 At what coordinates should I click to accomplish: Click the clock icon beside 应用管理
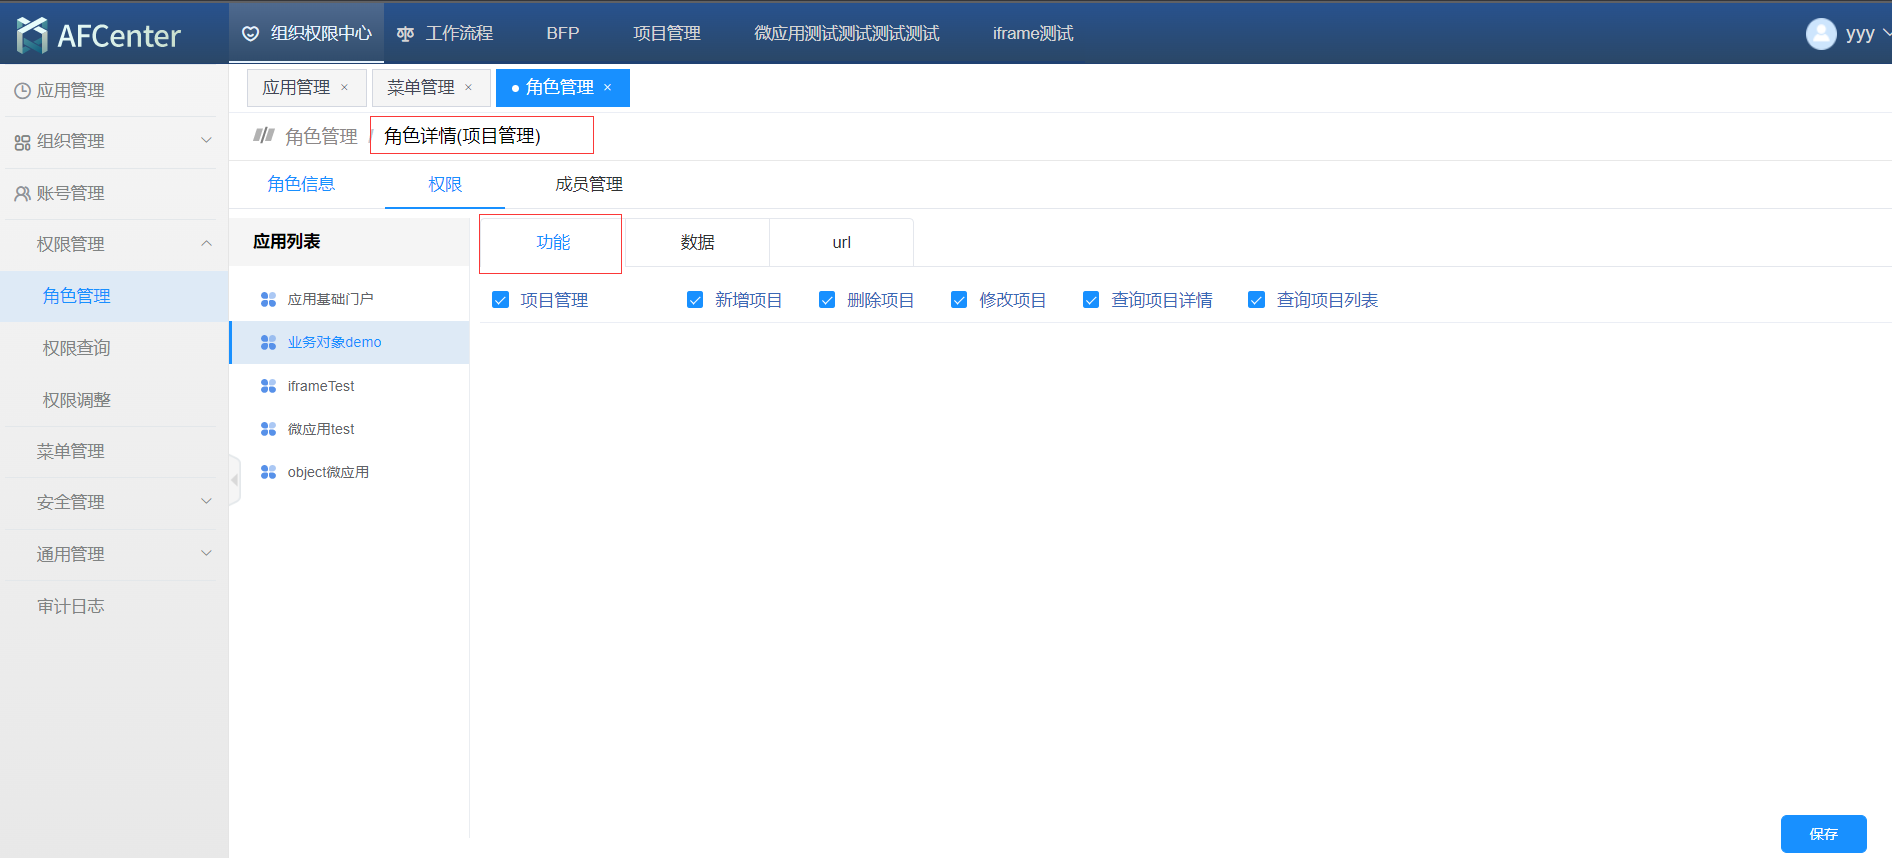[x=22, y=91]
